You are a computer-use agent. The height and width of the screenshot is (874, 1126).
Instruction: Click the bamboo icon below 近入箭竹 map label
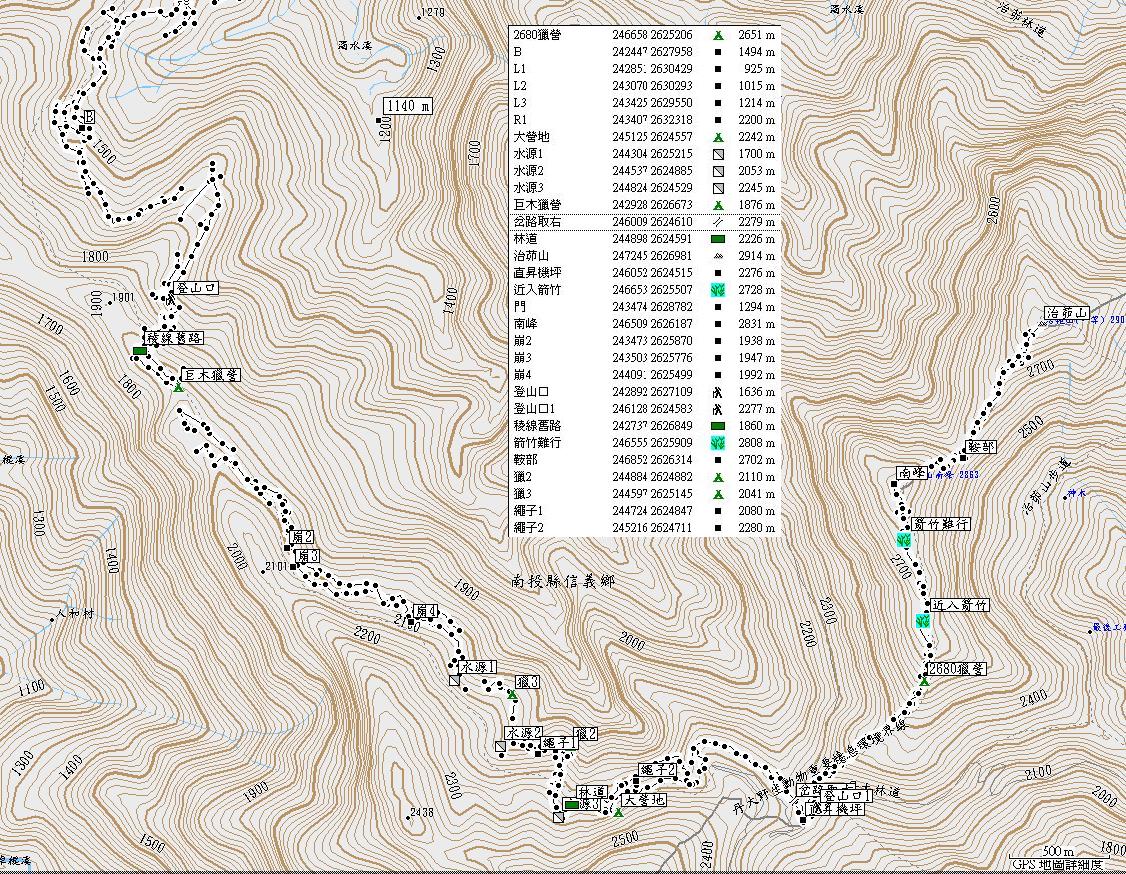pos(923,620)
